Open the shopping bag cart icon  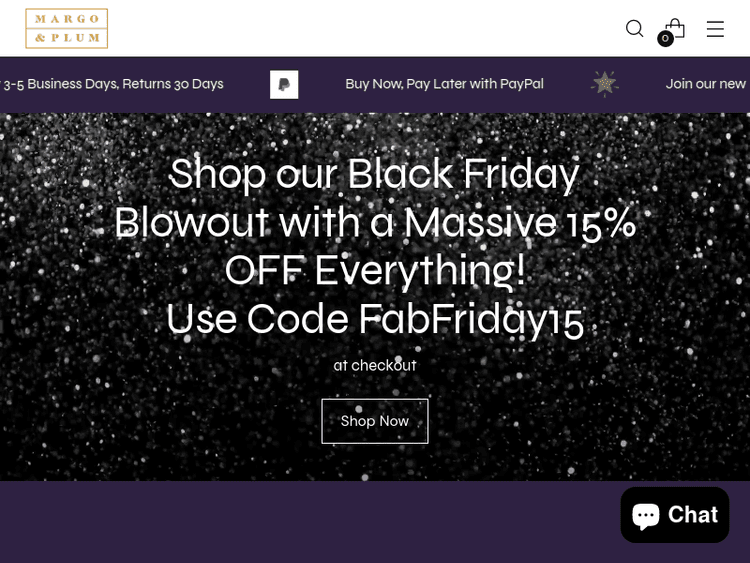point(676,27)
